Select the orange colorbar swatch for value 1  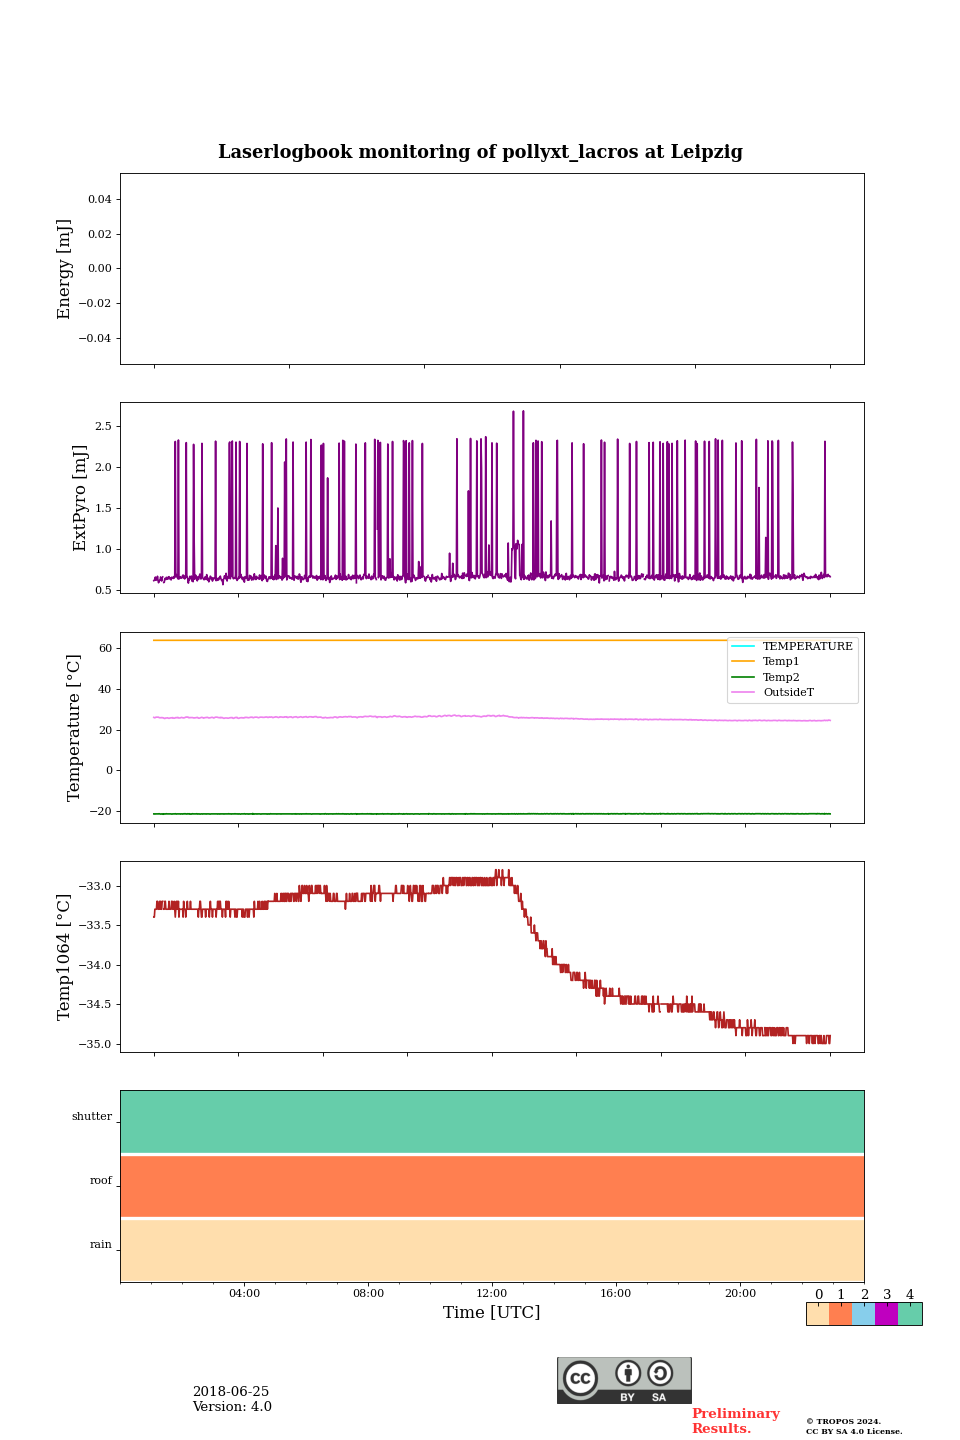(x=840, y=1314)
